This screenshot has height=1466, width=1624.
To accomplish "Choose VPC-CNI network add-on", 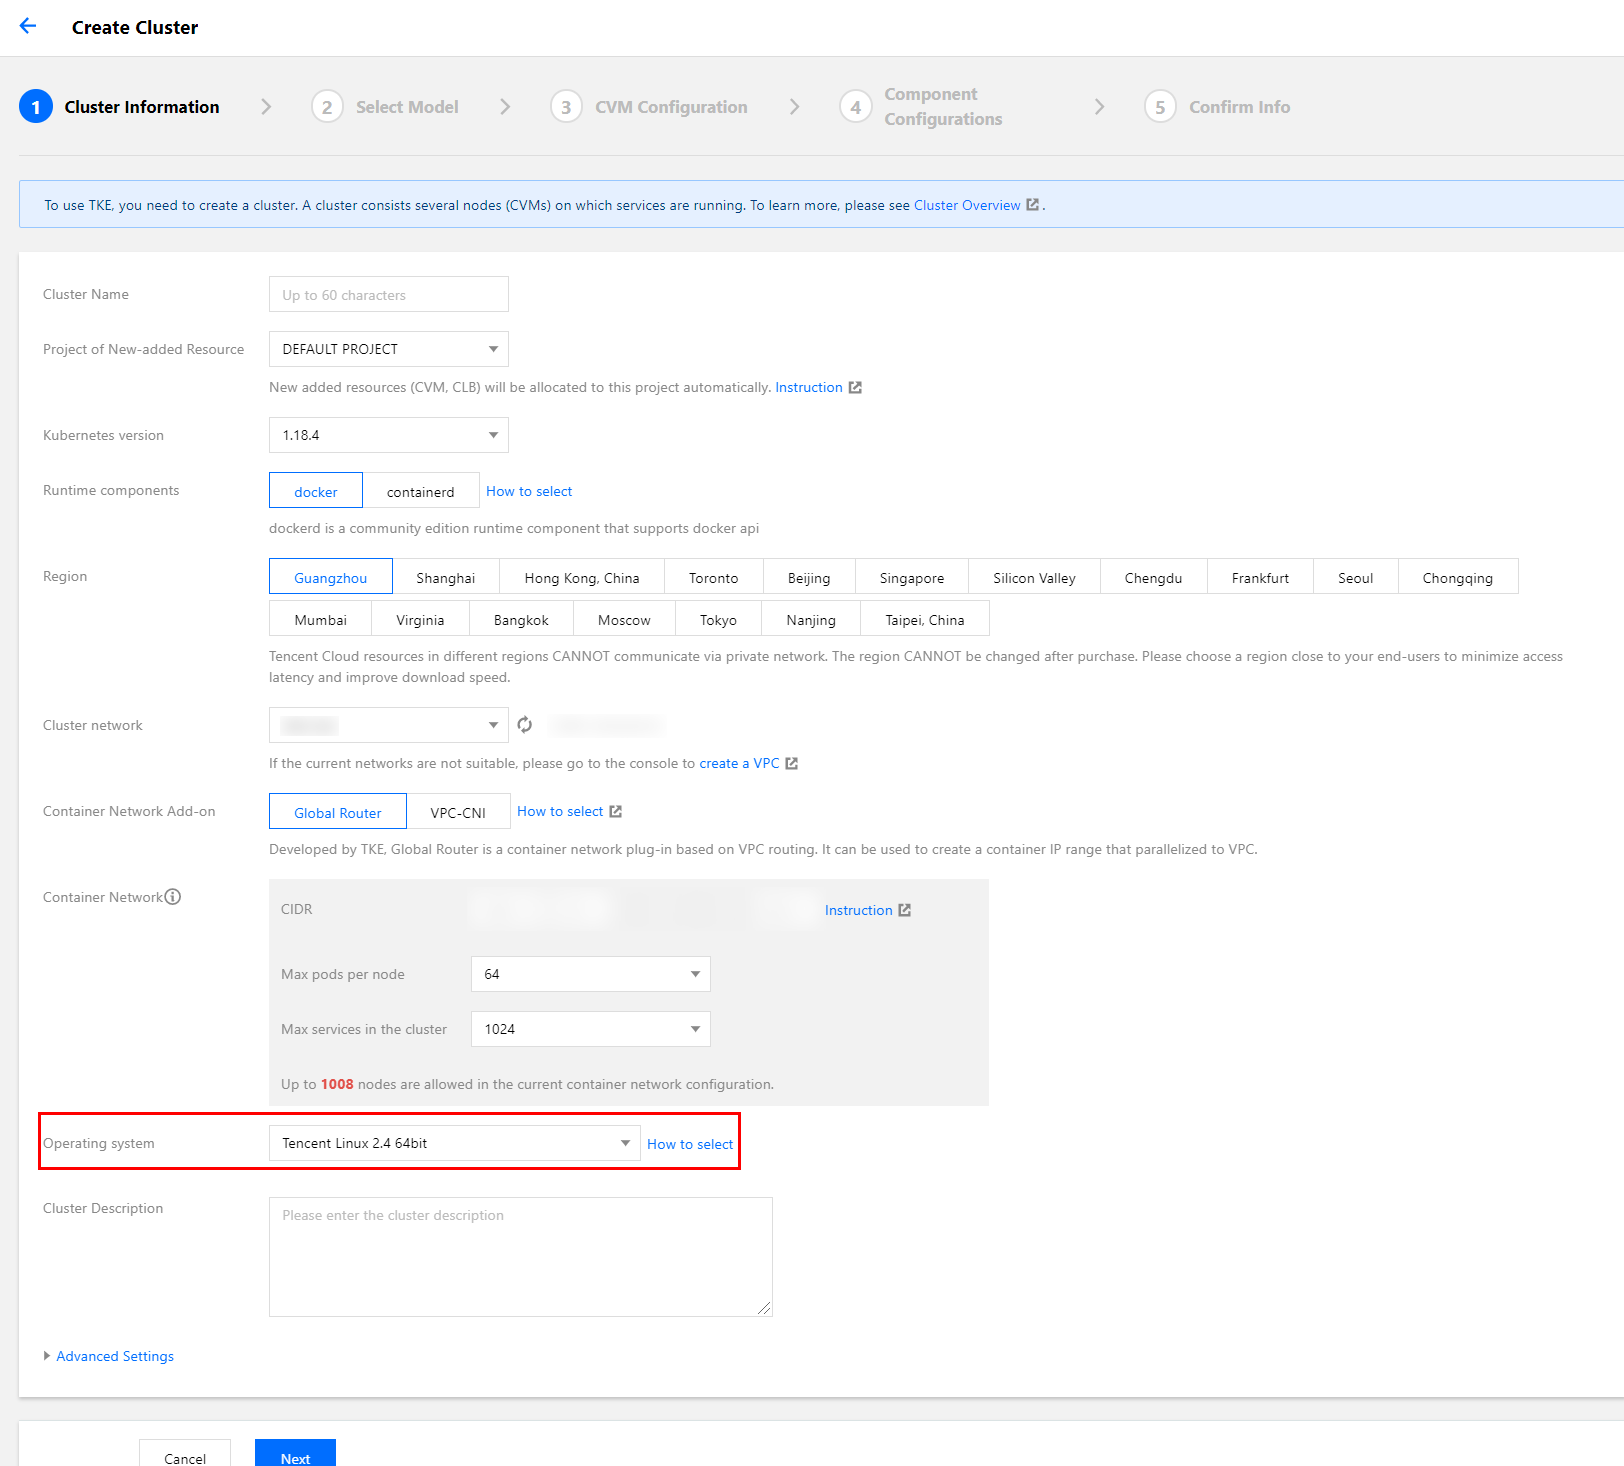I will pyautogui.click(x=458, y=812).
